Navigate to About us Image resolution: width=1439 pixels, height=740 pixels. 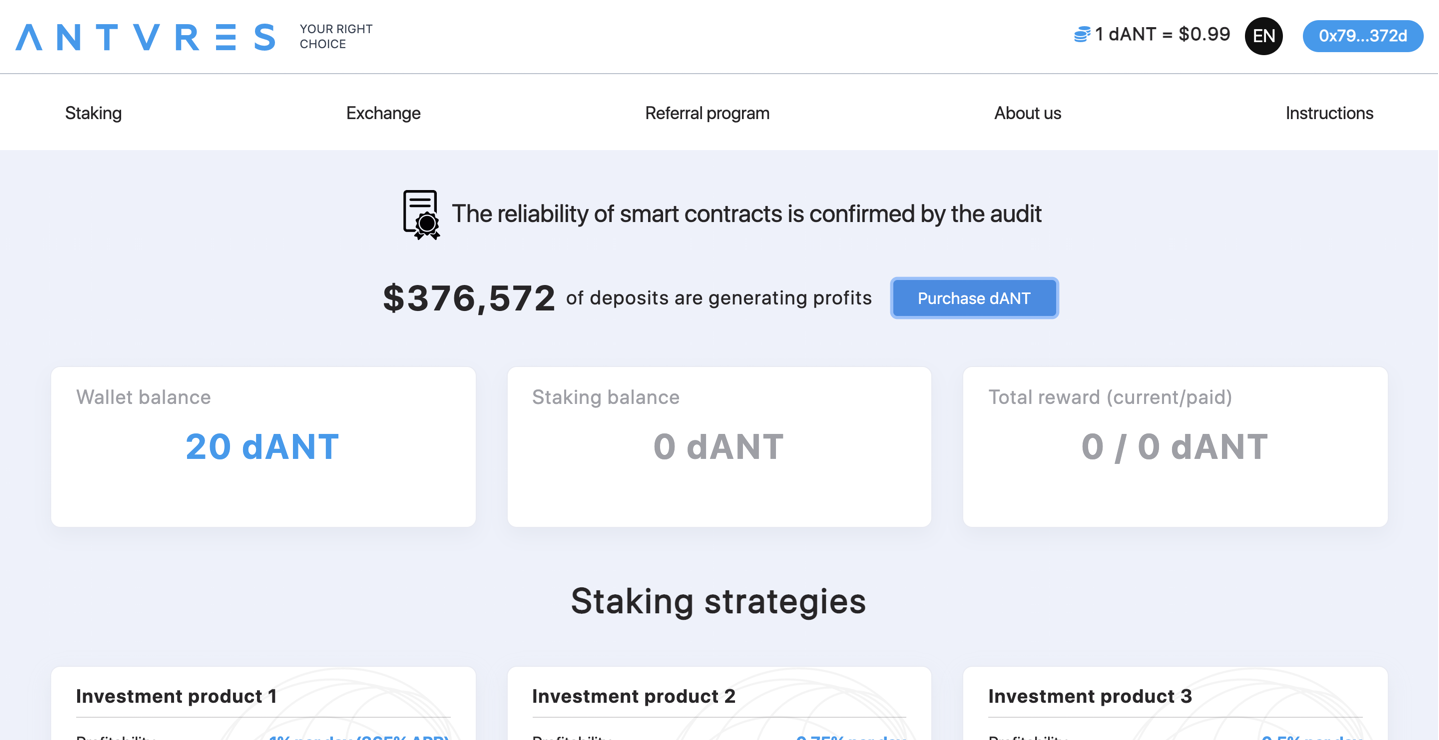(x=1027, y=113)
